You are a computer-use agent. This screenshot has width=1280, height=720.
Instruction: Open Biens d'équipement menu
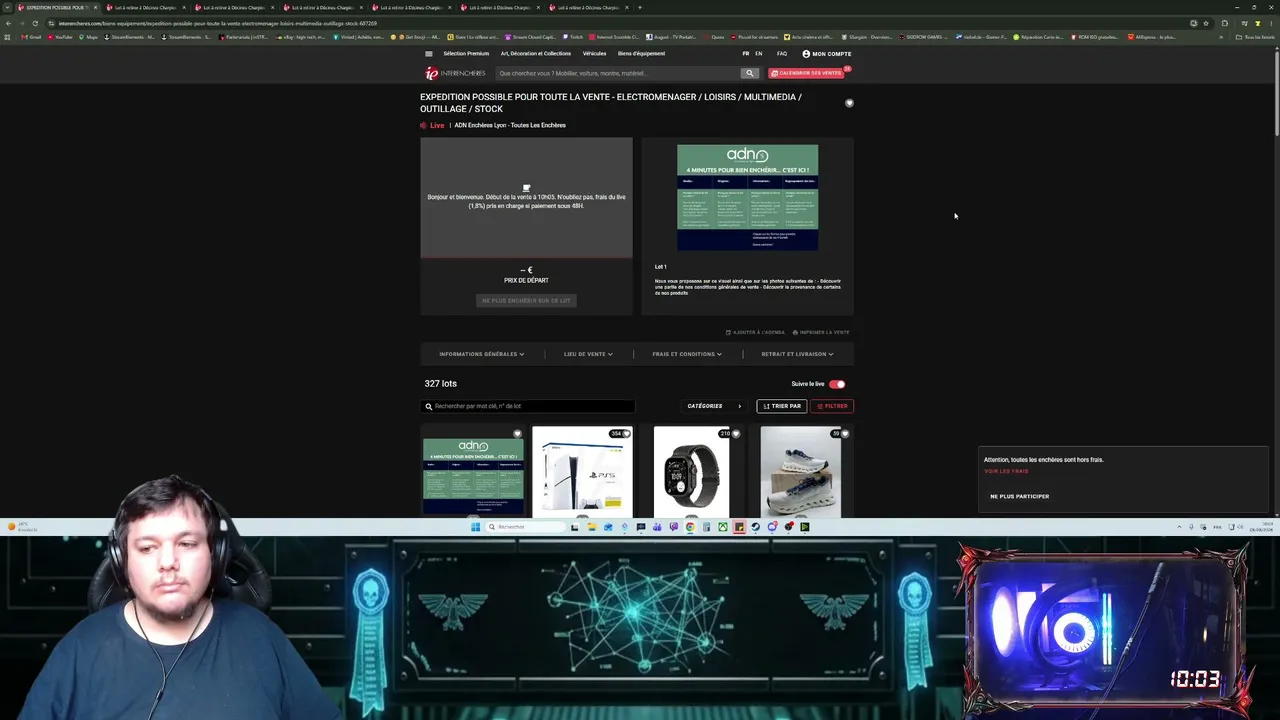coord(641,54)
